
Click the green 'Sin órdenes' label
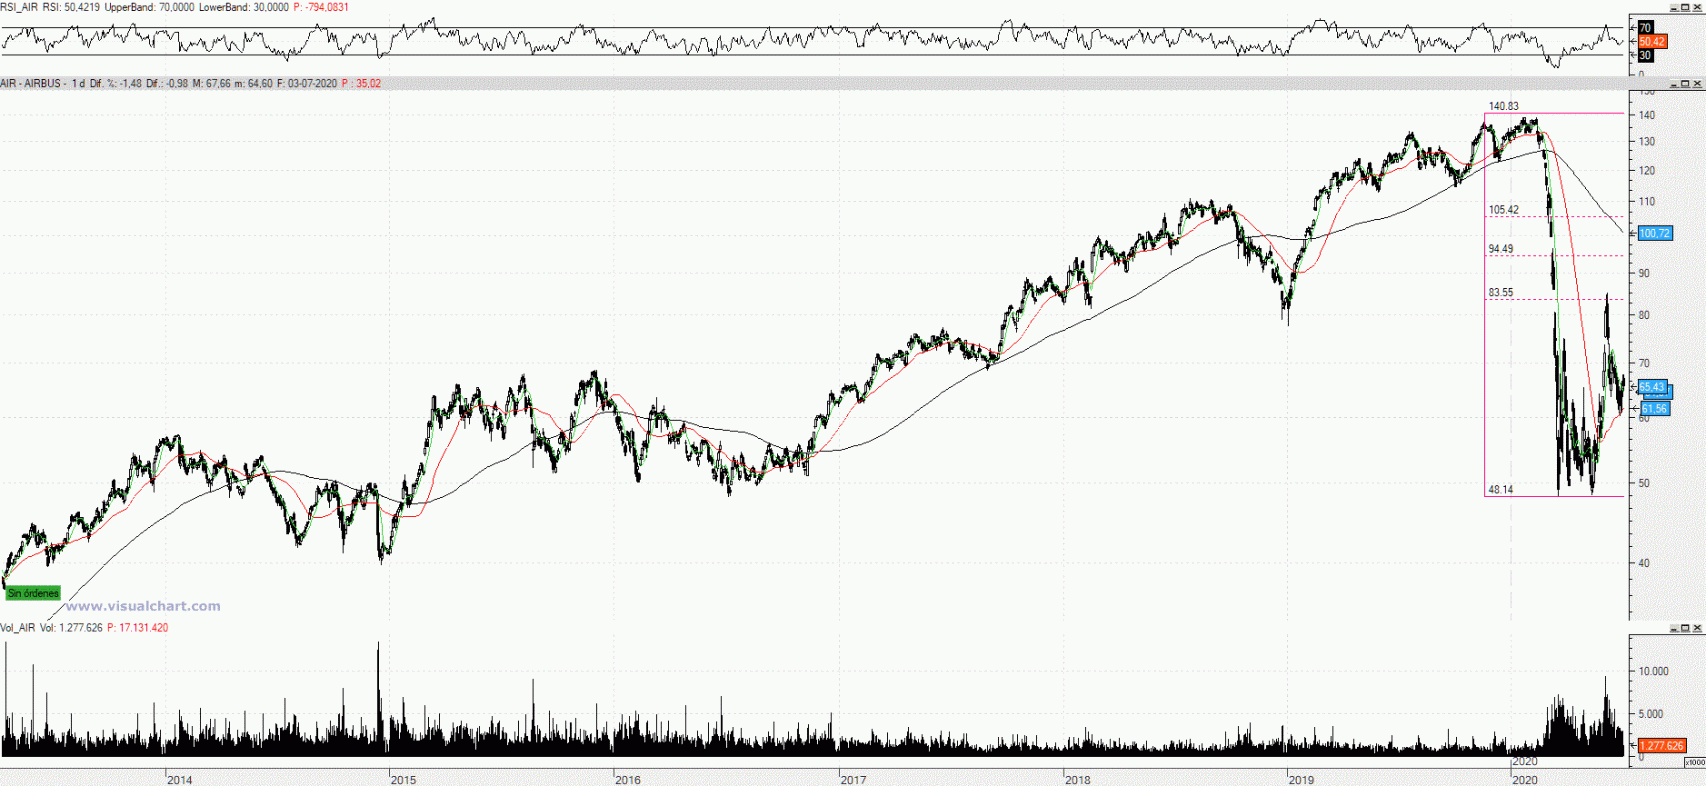click(x=33, y=593)
